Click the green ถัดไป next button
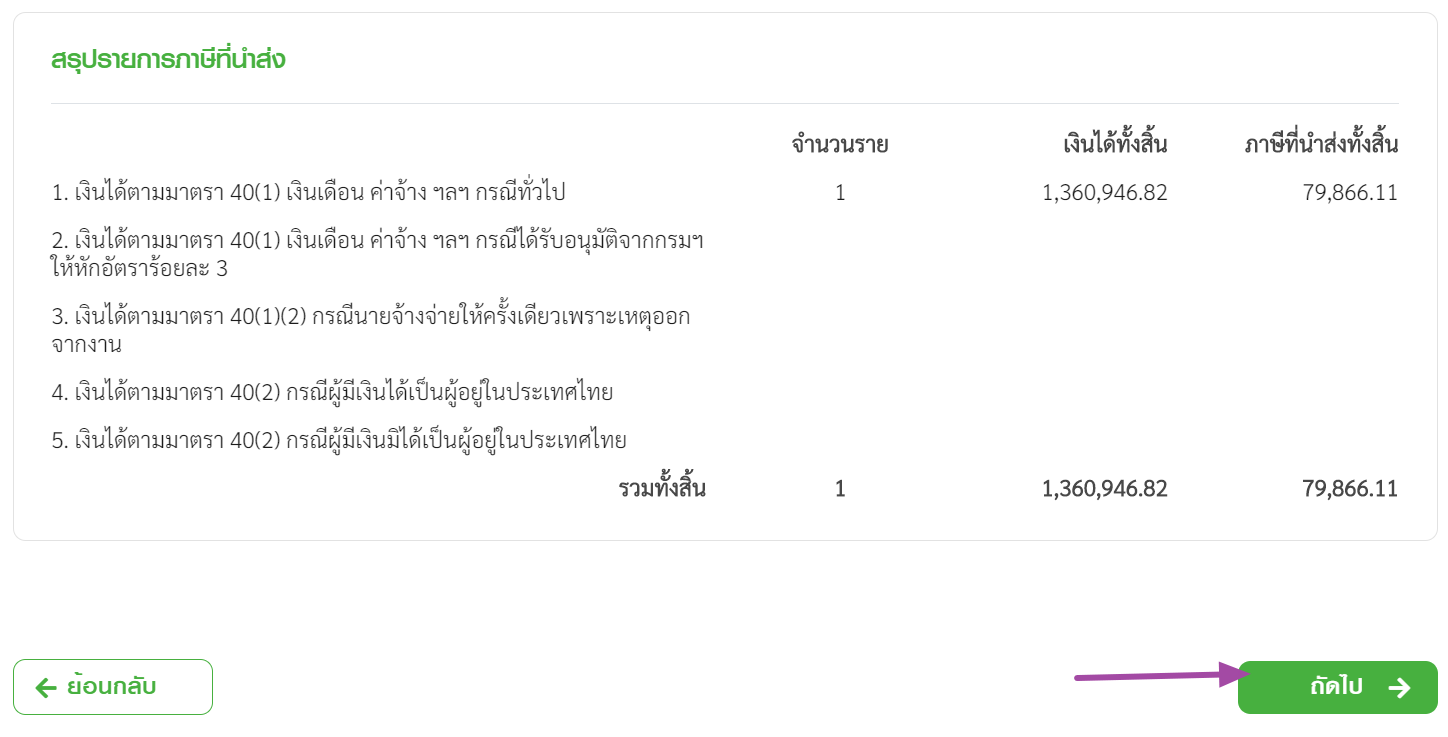This screenshot has height=737, width=1448. 1337,687
